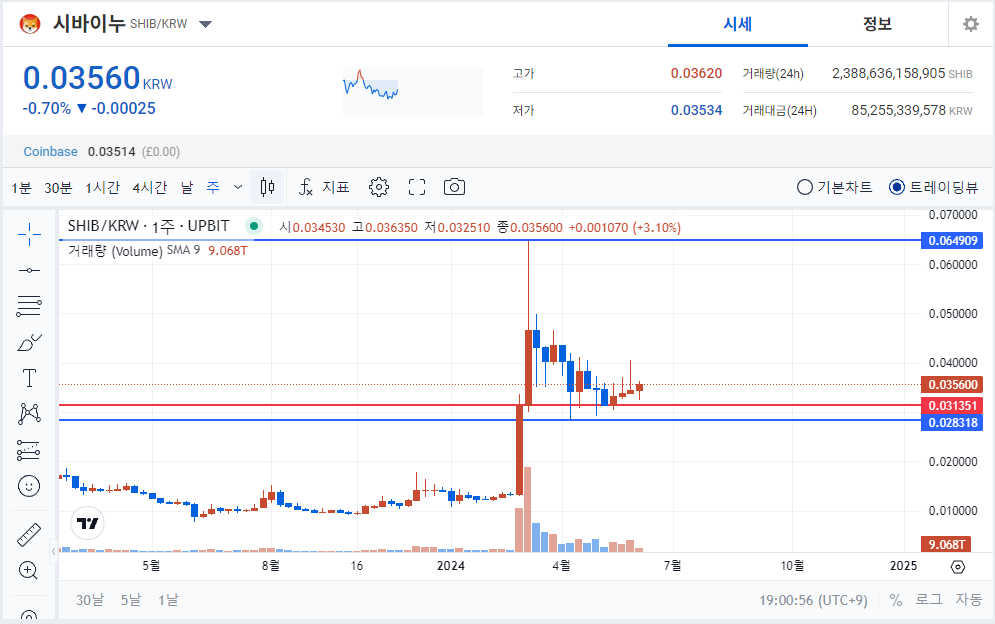
Task: Click the -0.70% change value
Action: (x=47, y=109)
